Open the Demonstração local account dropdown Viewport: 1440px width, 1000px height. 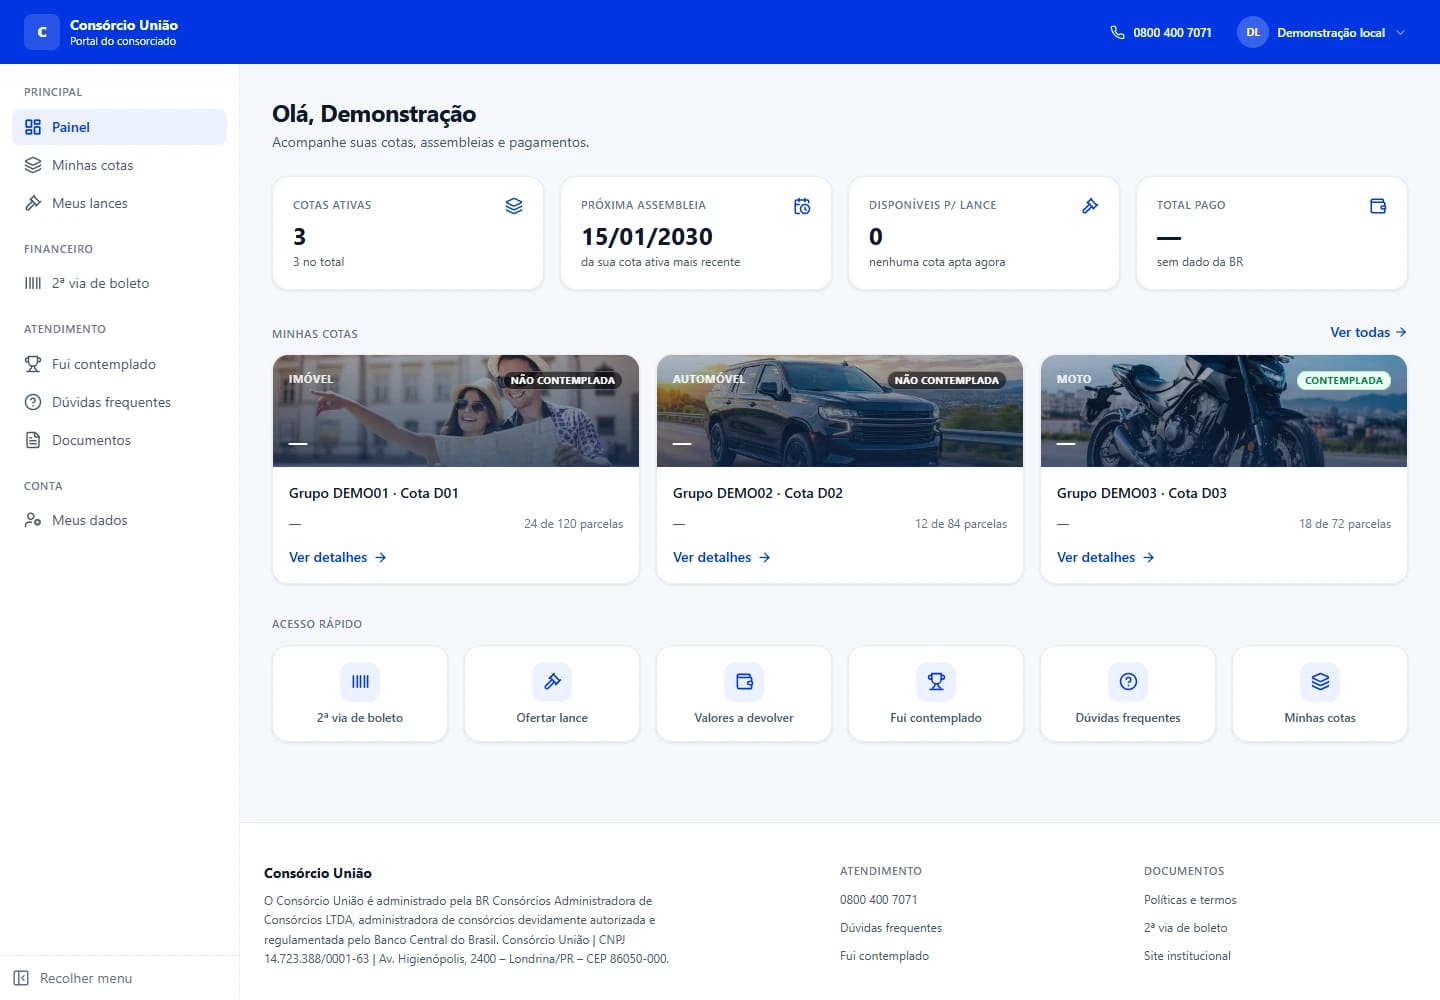[x=1322, y=32]
